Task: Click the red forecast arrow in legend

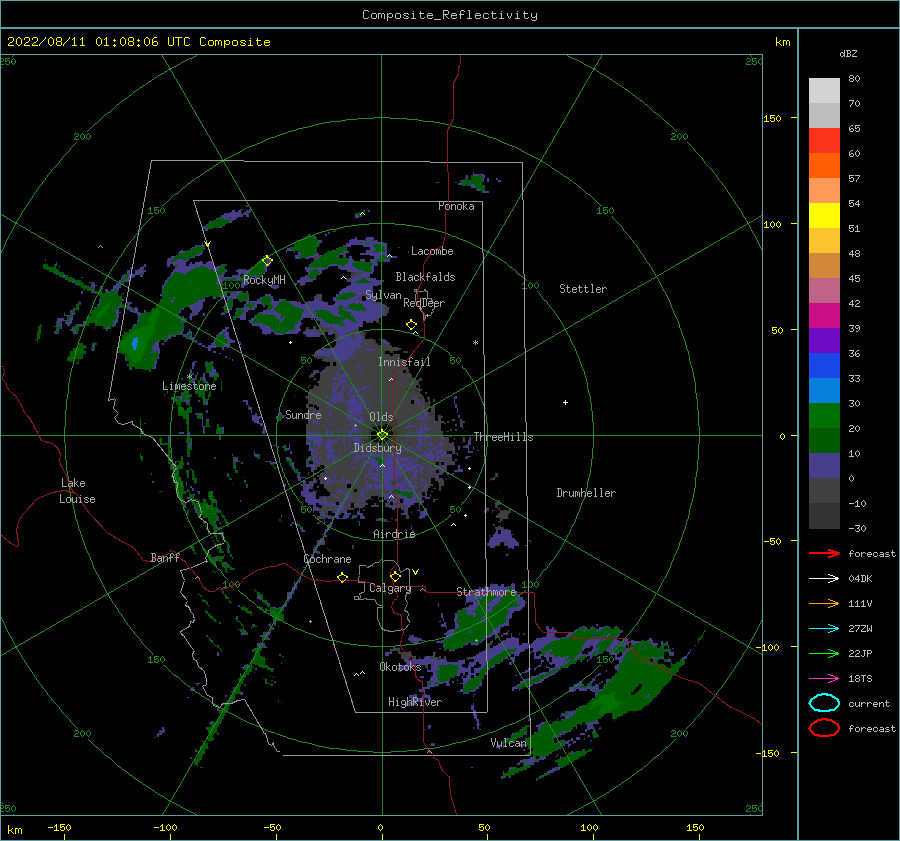Action: [x=824, y=553]
